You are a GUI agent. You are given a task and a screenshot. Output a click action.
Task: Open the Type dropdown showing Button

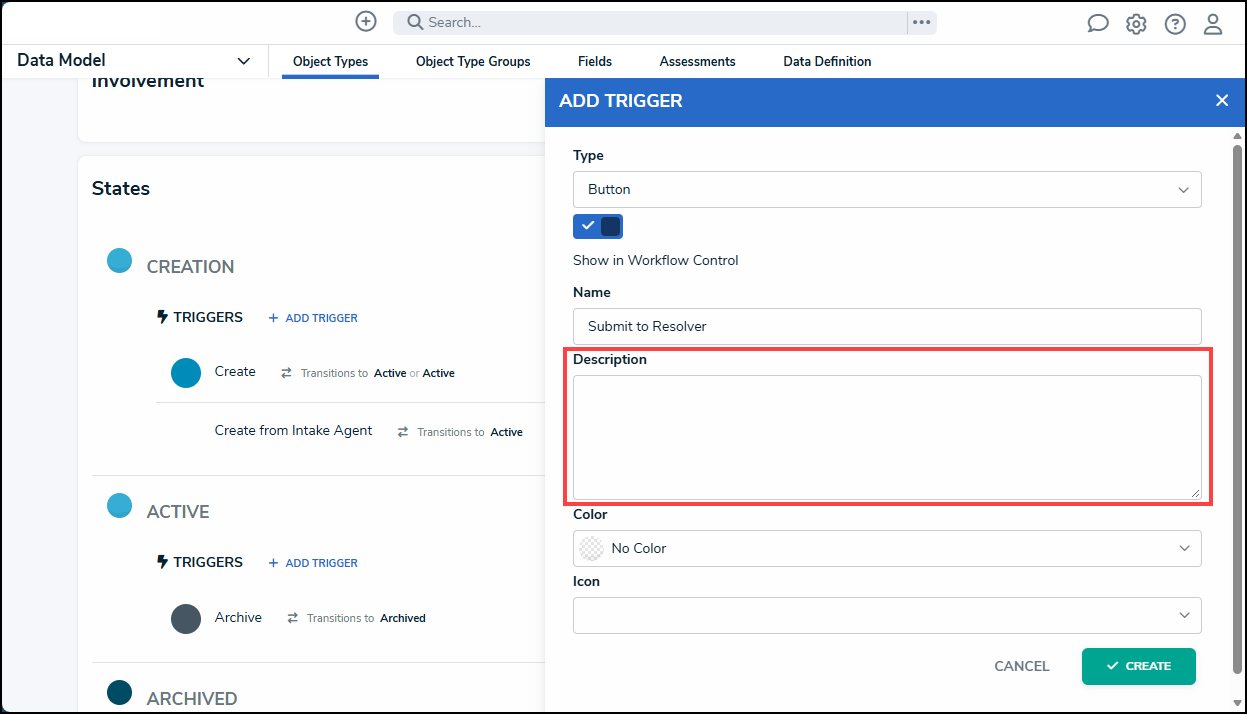point(887,189)
